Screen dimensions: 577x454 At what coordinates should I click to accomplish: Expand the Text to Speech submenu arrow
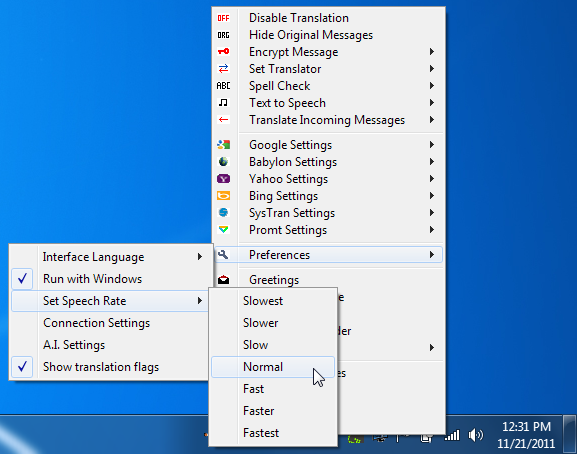432,103
